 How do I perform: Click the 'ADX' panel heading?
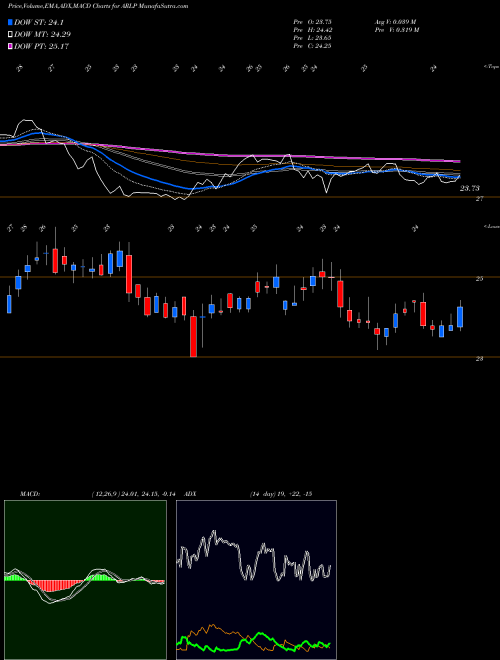pos(191,494)
